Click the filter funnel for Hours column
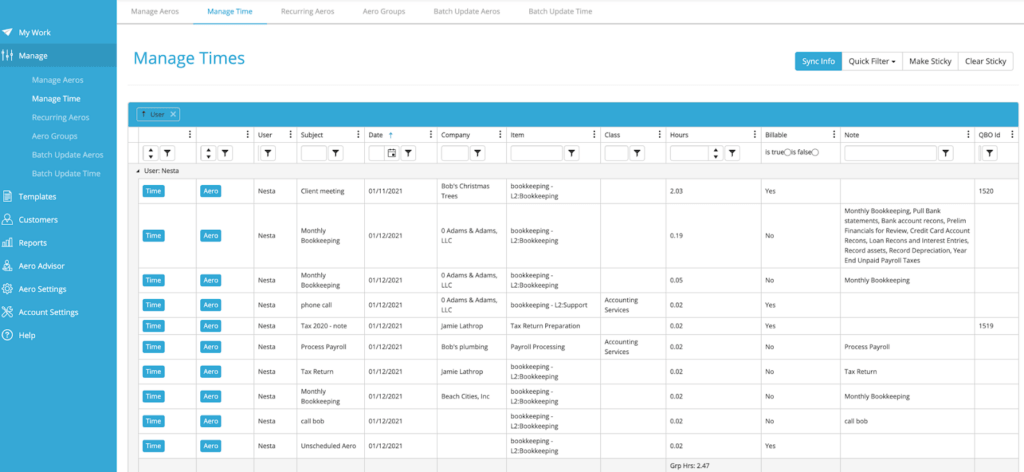Image resolution: width=1024 pixels, height=472 pixels. coord(733,153)
